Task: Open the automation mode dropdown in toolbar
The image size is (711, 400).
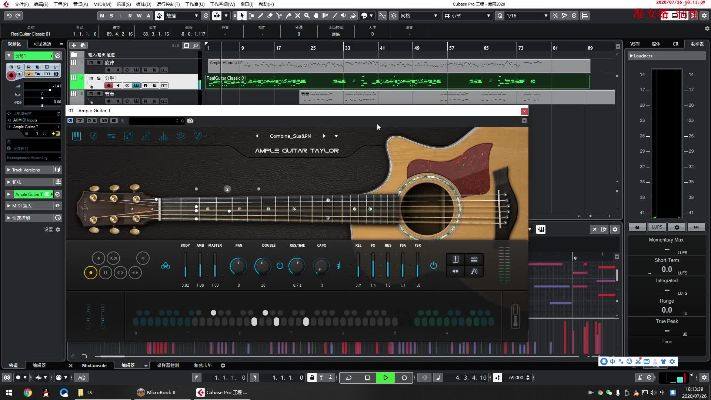Action: tap(180, 16)
